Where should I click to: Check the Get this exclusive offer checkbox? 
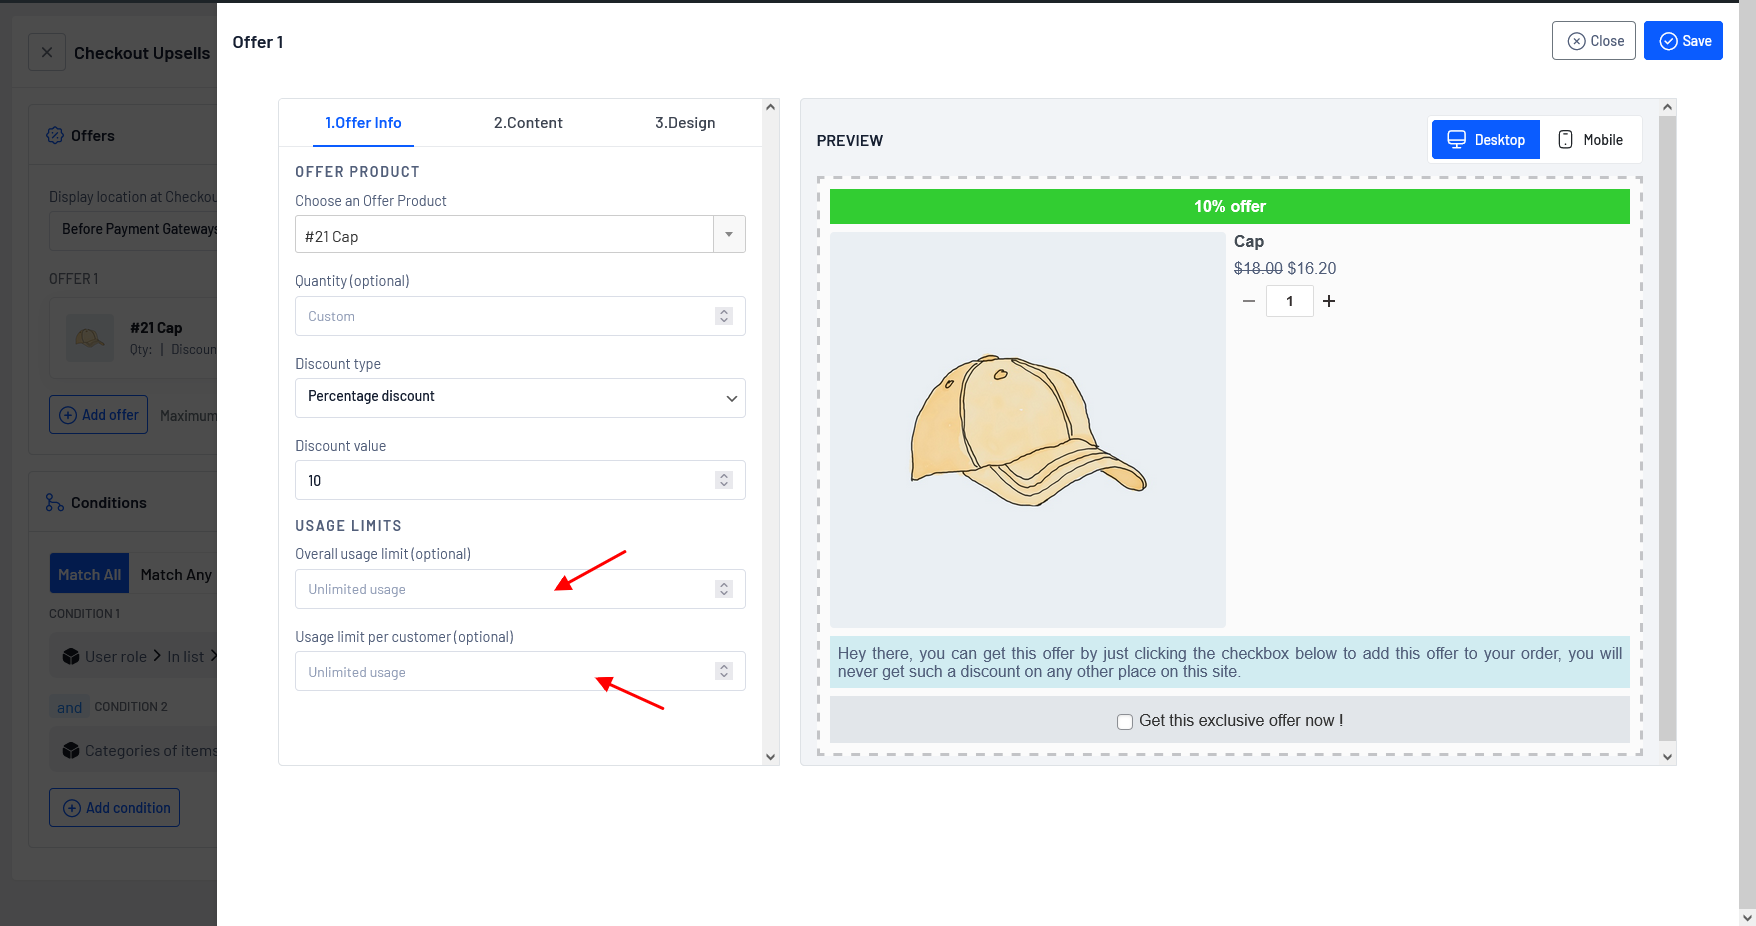click(1125, 721)
